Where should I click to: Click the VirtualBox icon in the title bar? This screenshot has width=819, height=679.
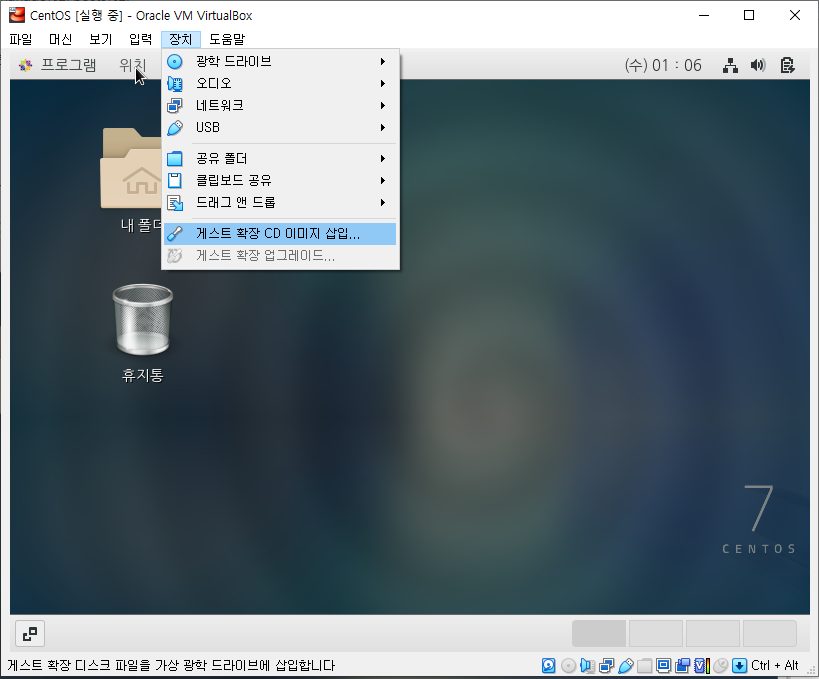(17, 15)
